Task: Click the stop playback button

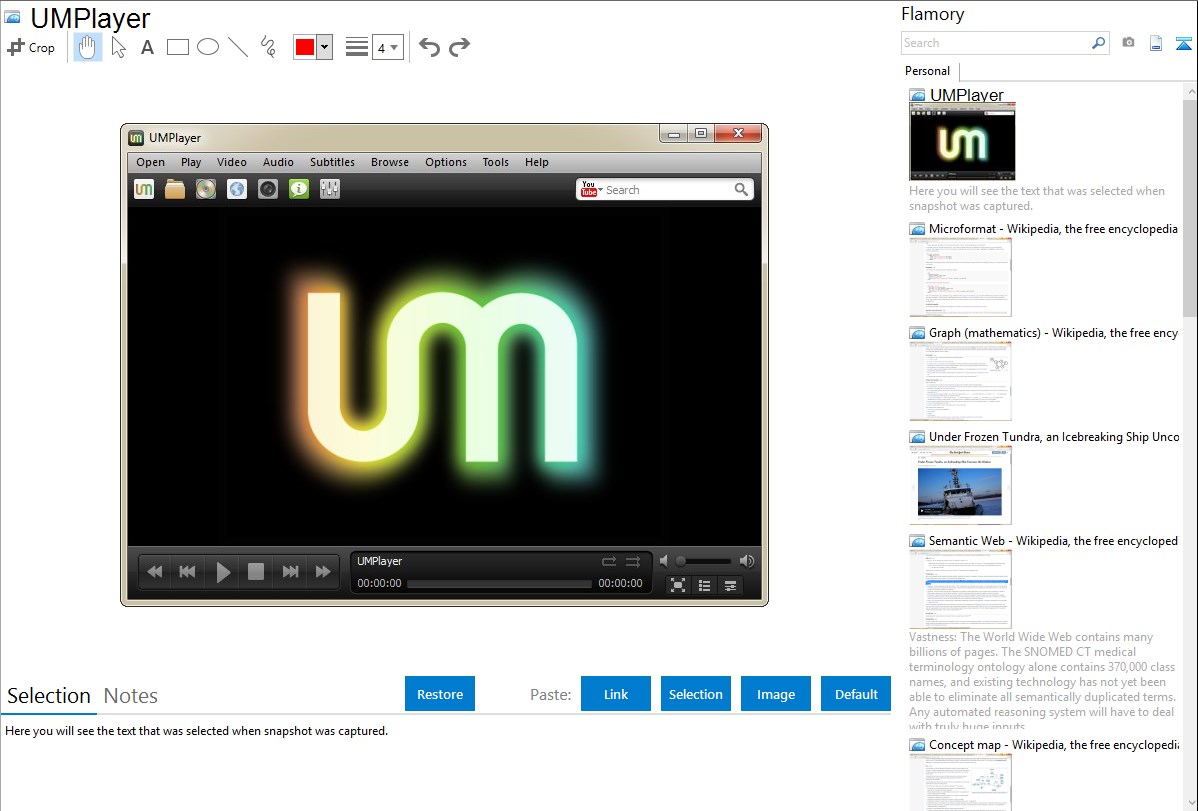Action: [256, 572]
